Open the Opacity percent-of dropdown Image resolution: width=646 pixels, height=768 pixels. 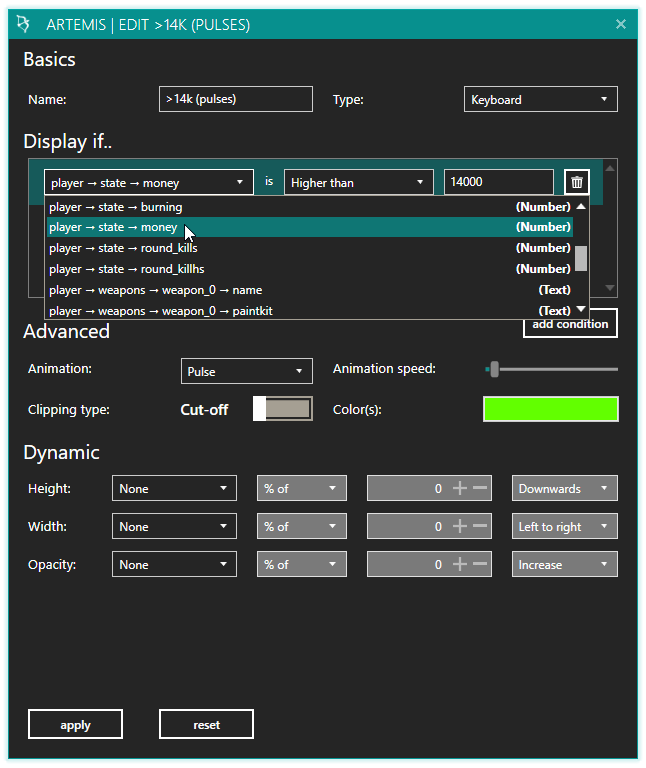302,564
